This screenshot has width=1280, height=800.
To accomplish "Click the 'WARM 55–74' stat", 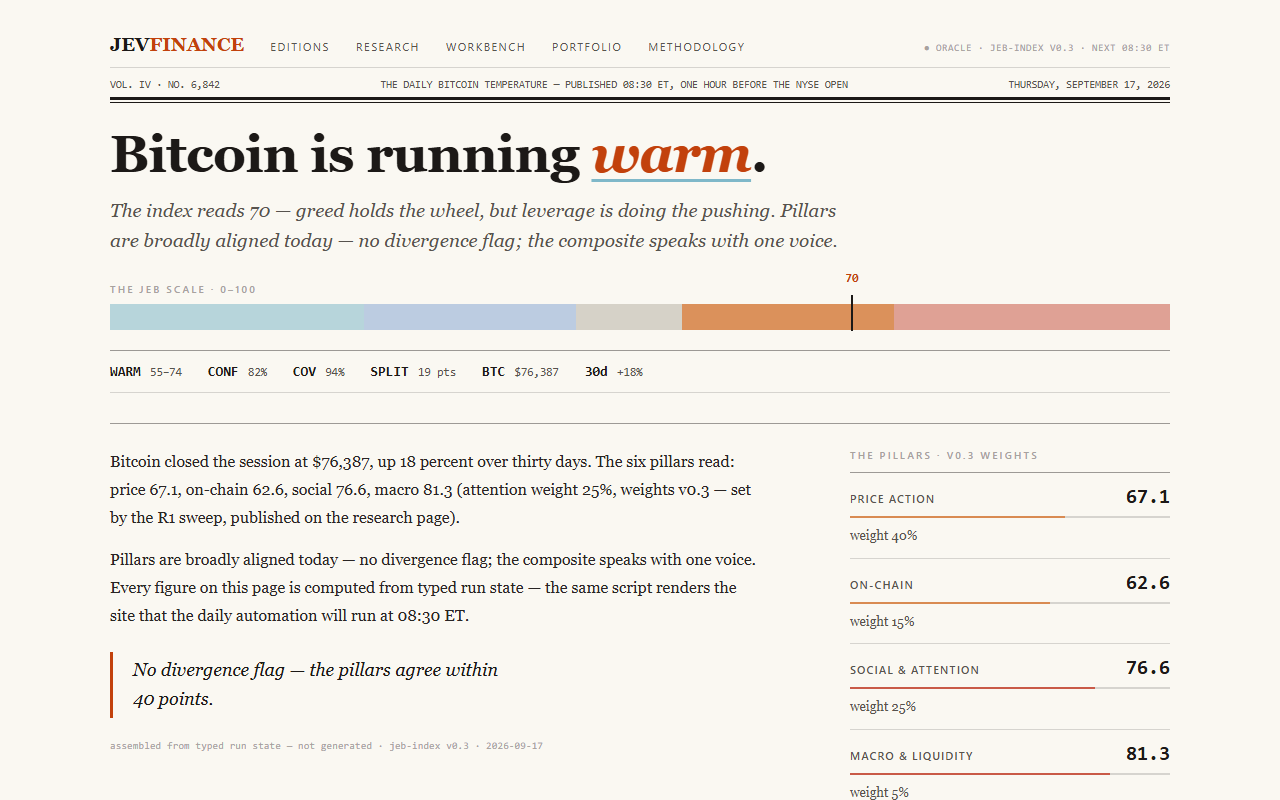I will tap(146, 372).
